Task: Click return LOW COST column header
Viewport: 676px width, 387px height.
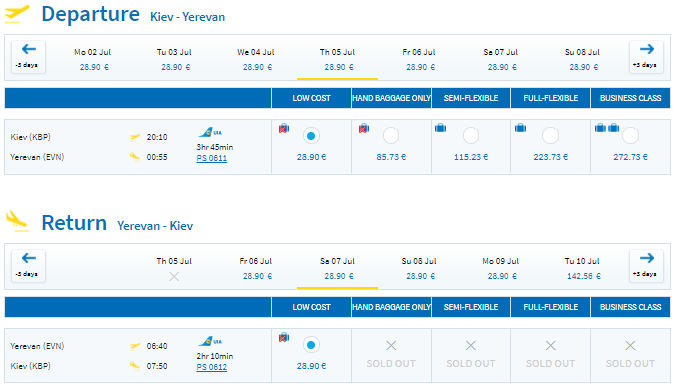Action: (311, 307)
